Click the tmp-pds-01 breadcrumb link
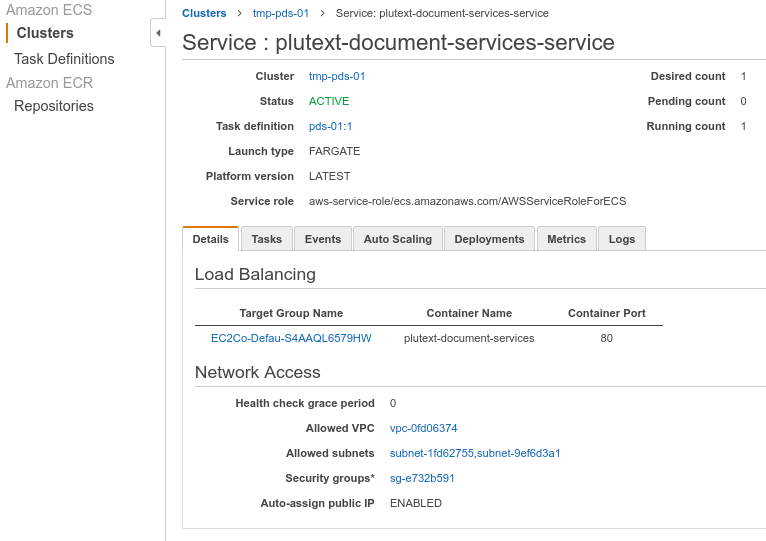This screenshot has height=541, width=766. coord(281,13)
